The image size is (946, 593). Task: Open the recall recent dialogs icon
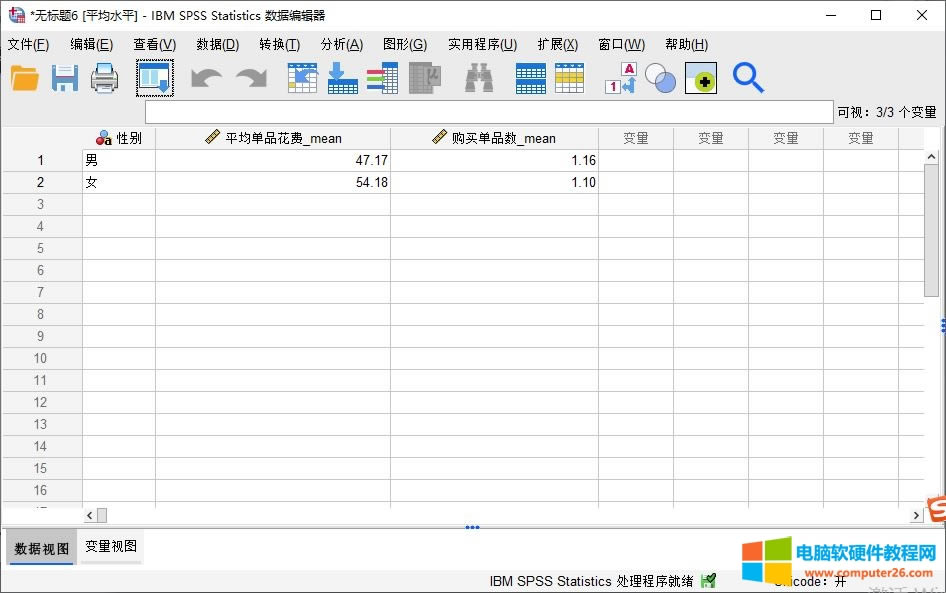point(155,78)
